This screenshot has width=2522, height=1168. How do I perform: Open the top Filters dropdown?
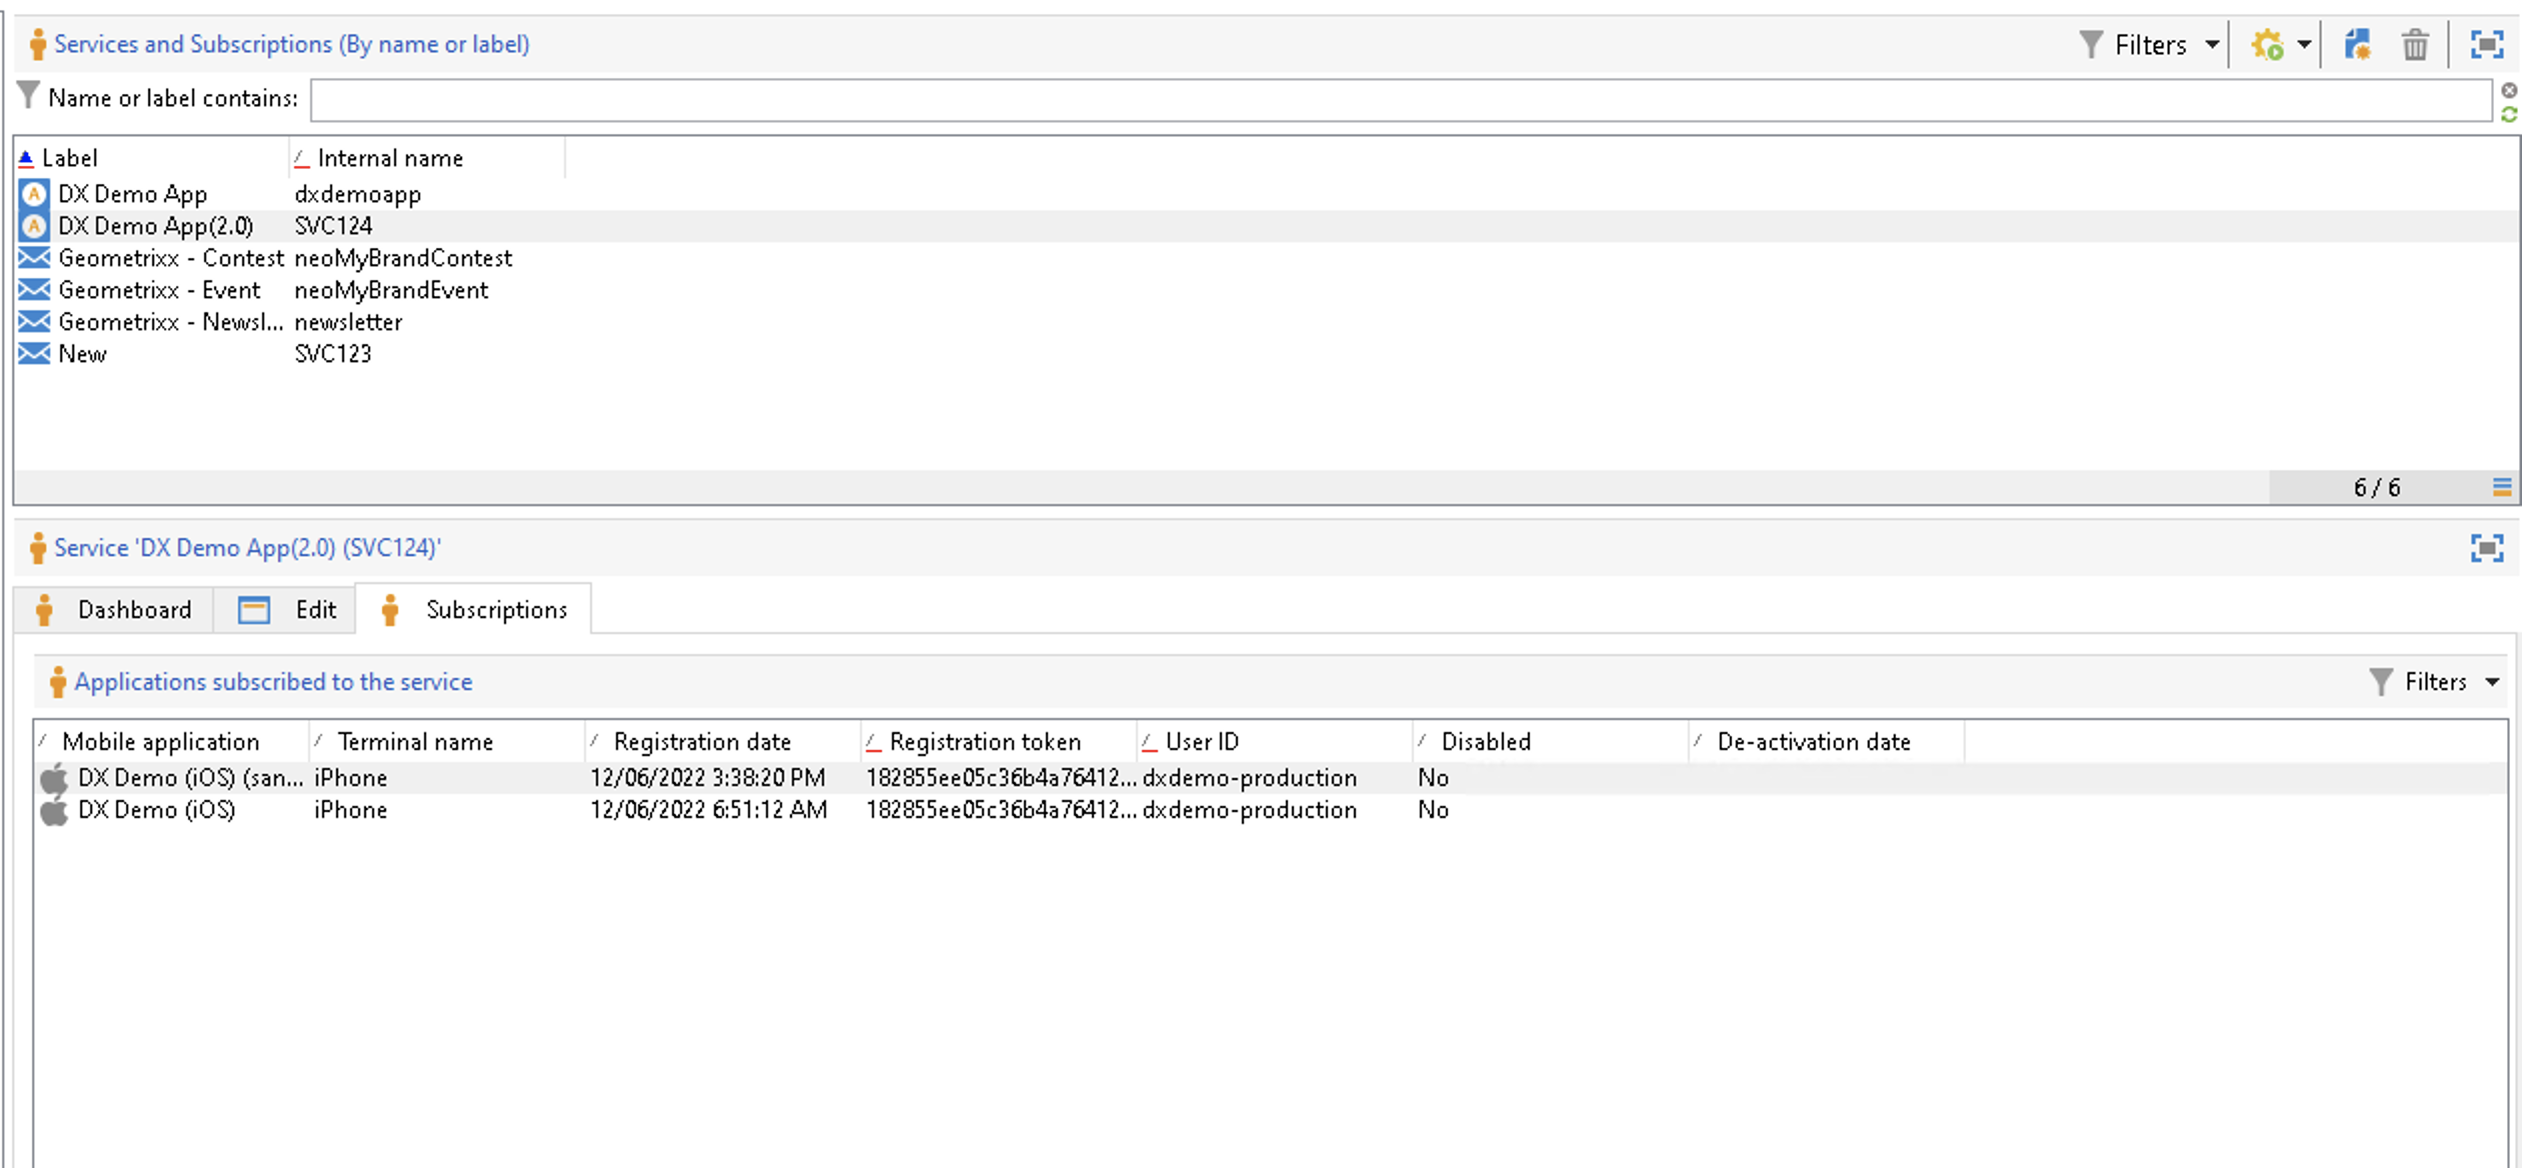[x=2149, y=45]
